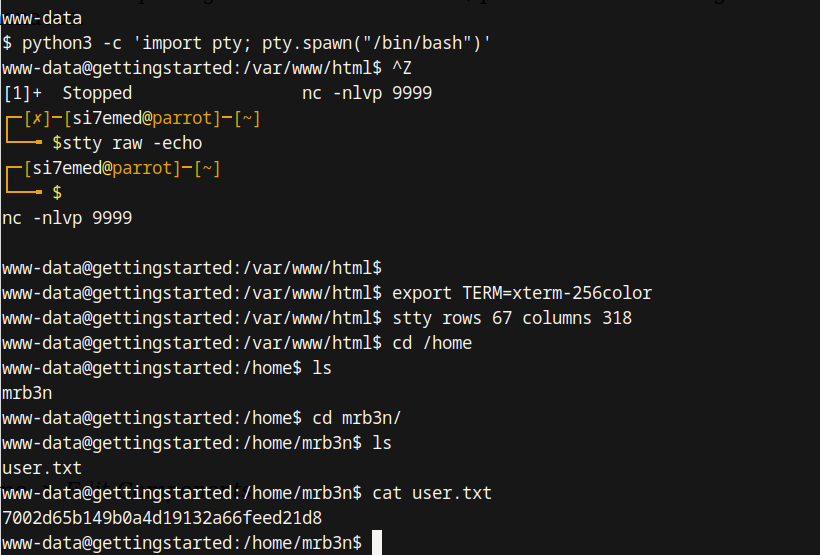
Task: Click the standalone 'nc -nlvp 9999' line
Action: 67,217
